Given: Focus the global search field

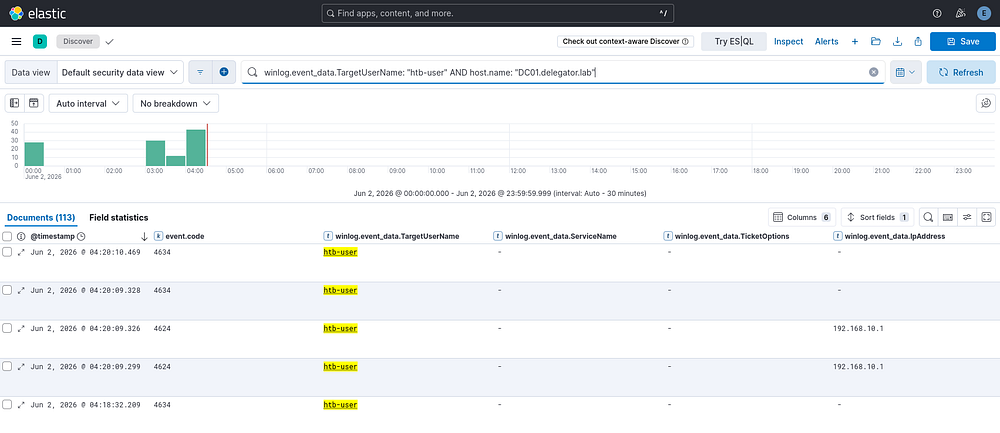Looking at the screenshot, I should [x=497, y=13].
